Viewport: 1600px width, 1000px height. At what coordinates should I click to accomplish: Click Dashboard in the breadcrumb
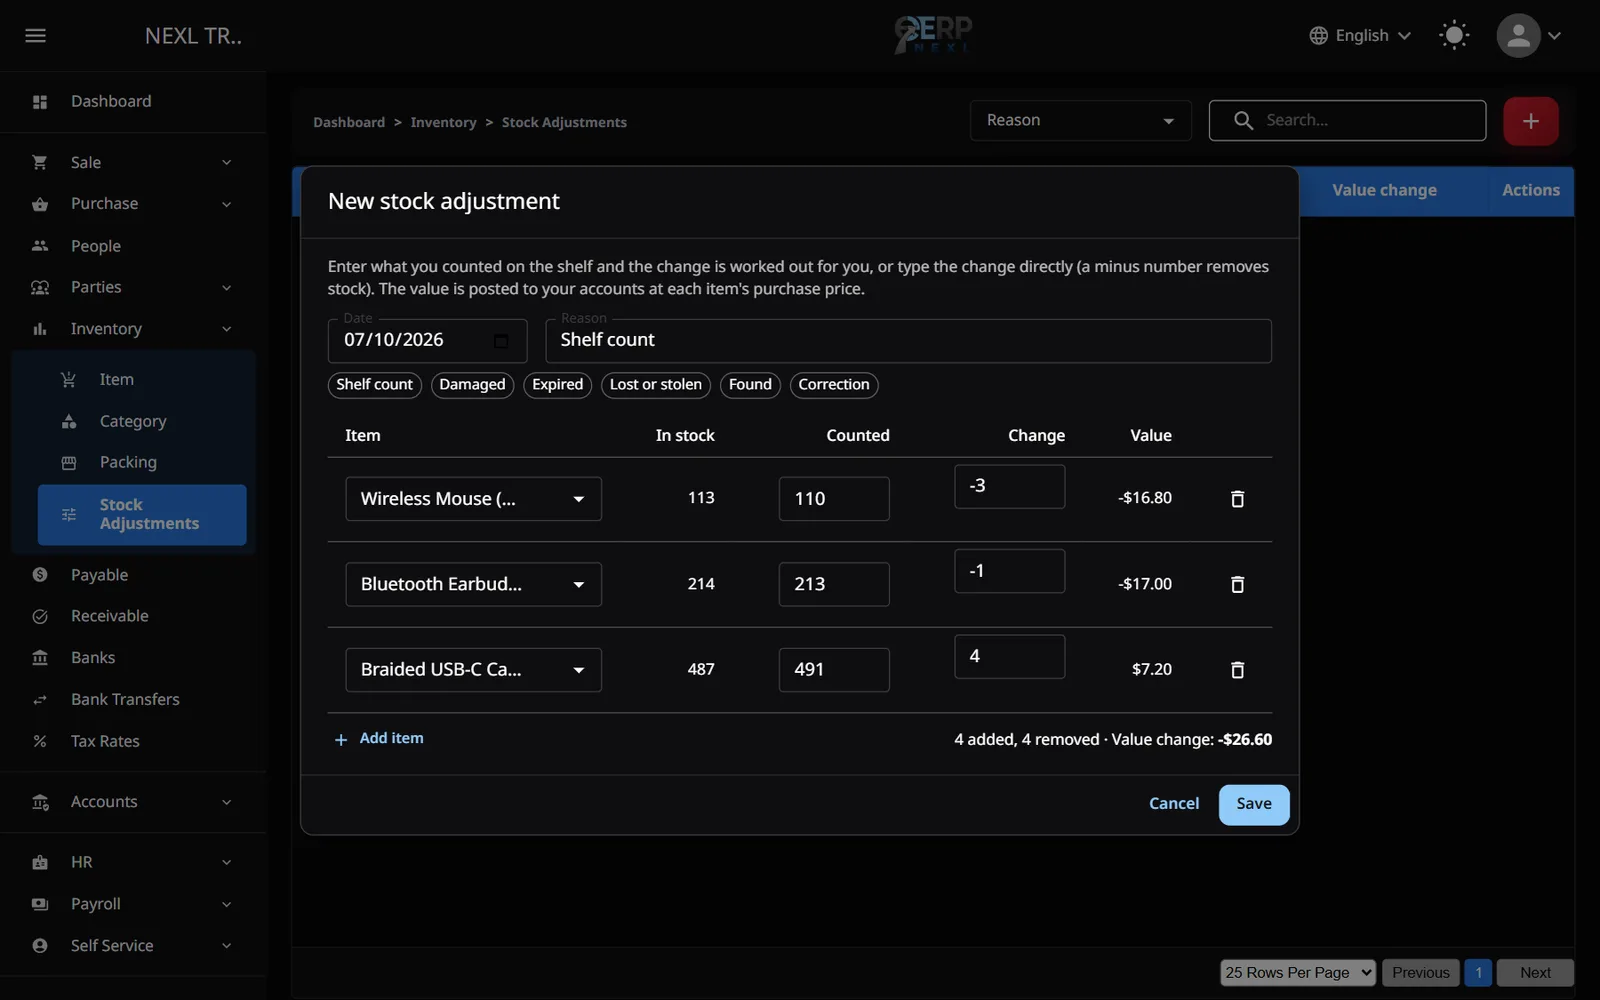(349, 122)
